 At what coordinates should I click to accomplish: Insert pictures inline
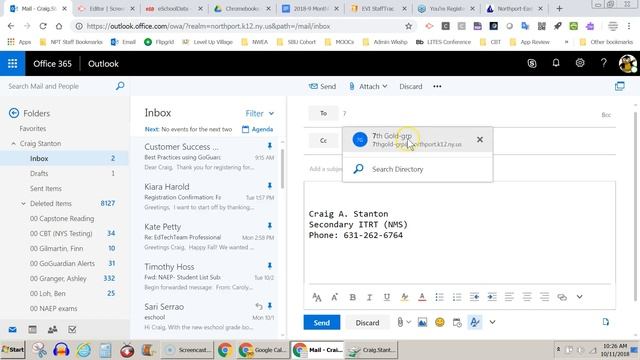coord(422,322)
